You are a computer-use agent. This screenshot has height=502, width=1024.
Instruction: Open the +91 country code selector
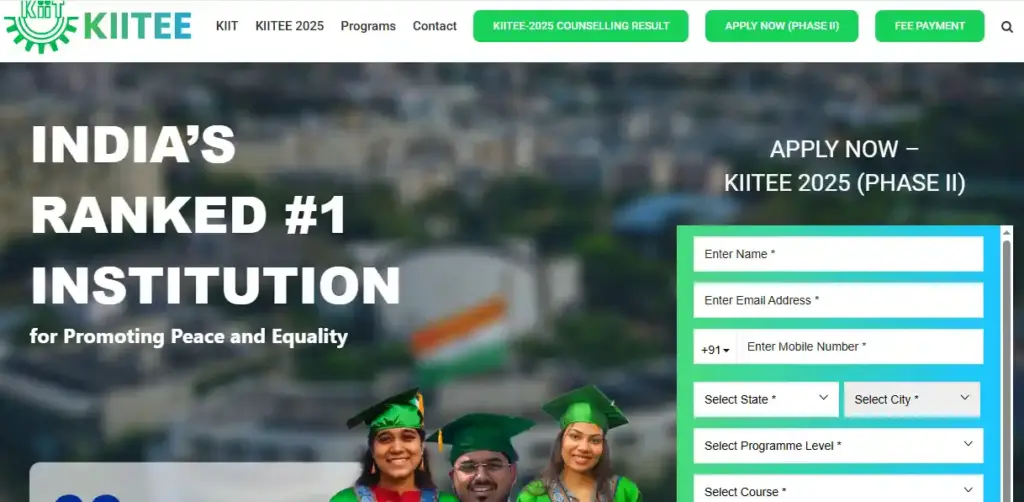click(715, 350)
